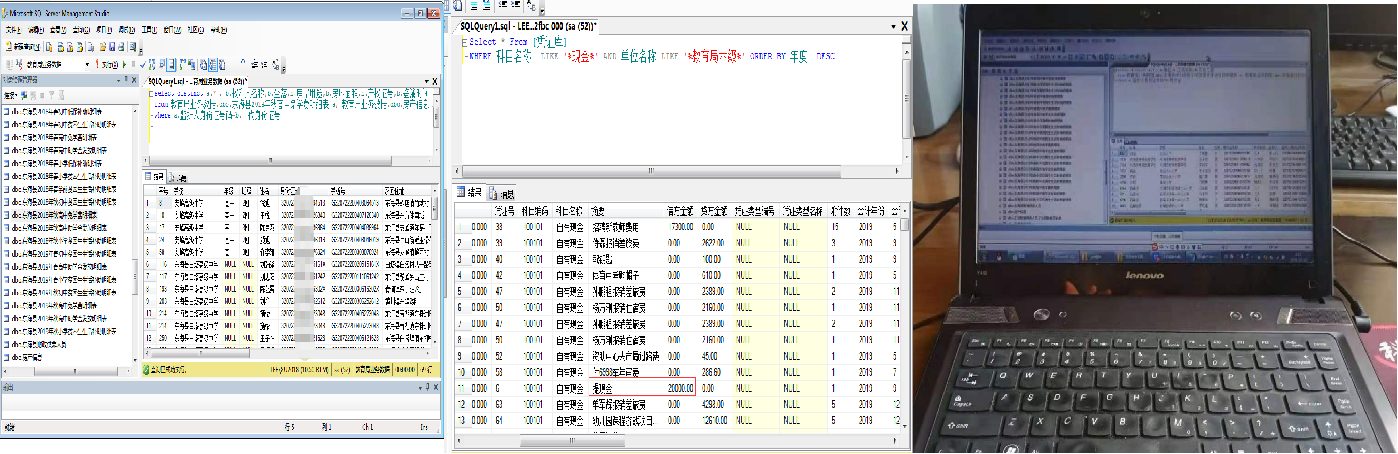Open the File menu in menu bar
The height and width of the screenshot is (454, 1398).
(12, 31)
